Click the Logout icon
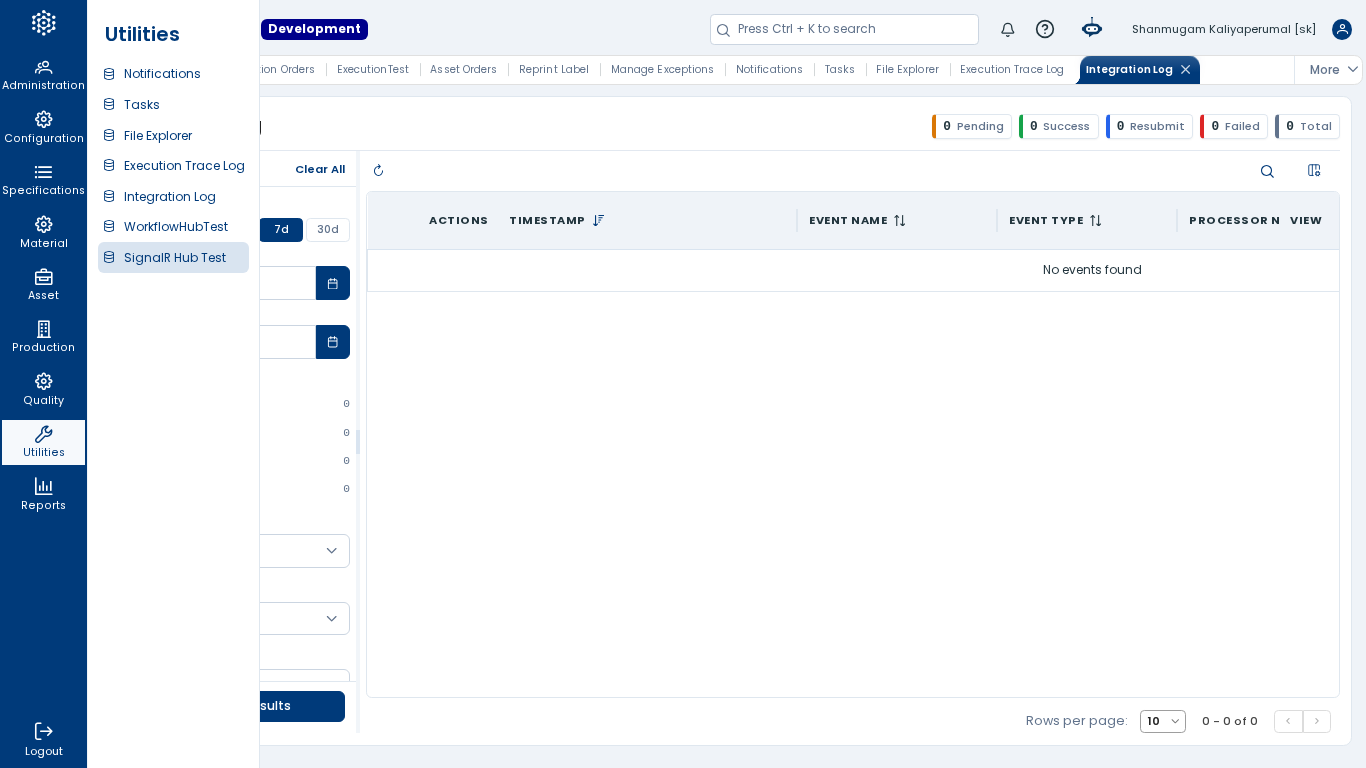 pos(43,731)
